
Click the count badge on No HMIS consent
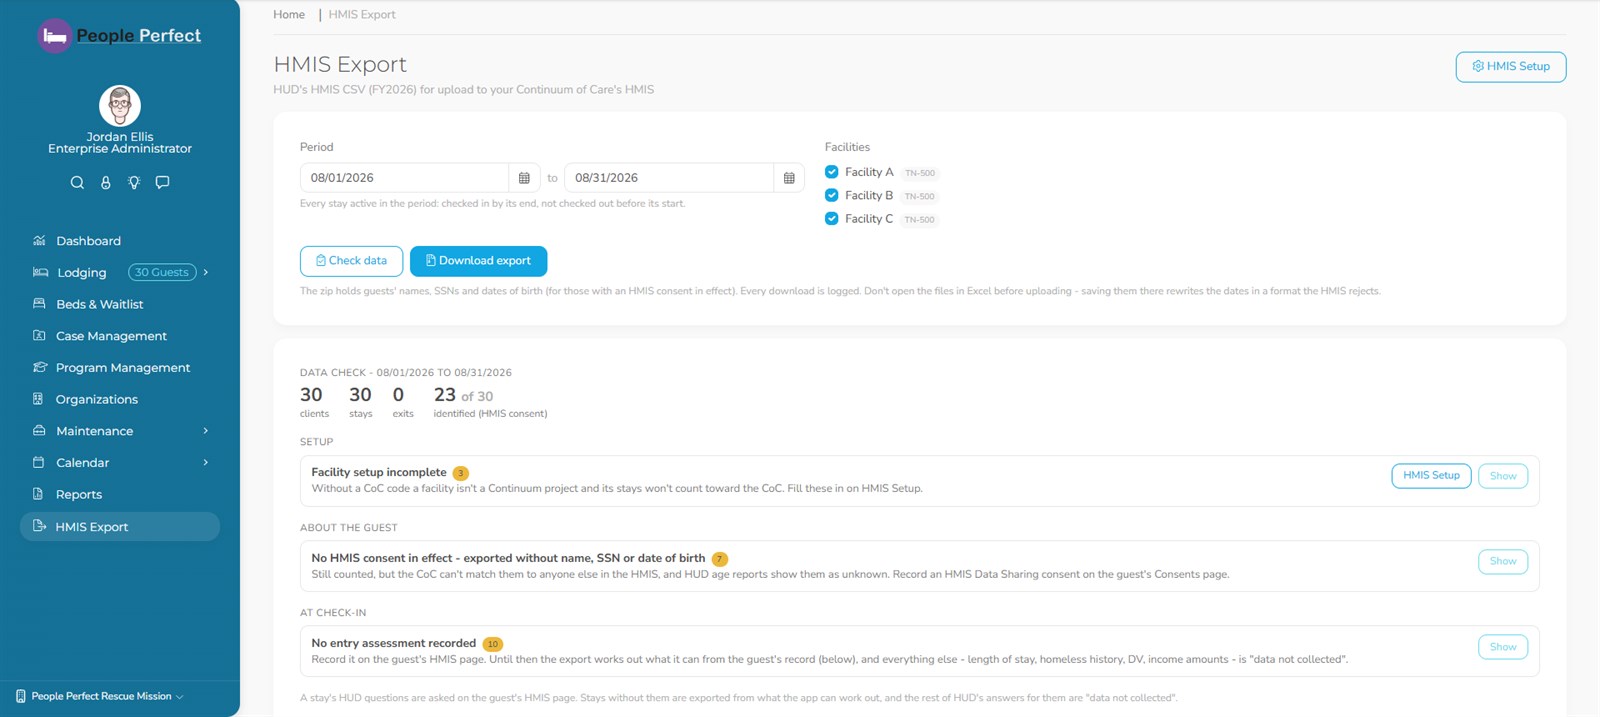tap(720, 559)
